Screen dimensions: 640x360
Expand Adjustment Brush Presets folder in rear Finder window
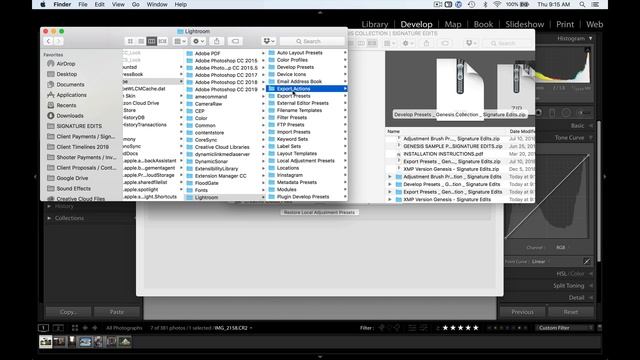pyautogui.click(x=390, y=177)
